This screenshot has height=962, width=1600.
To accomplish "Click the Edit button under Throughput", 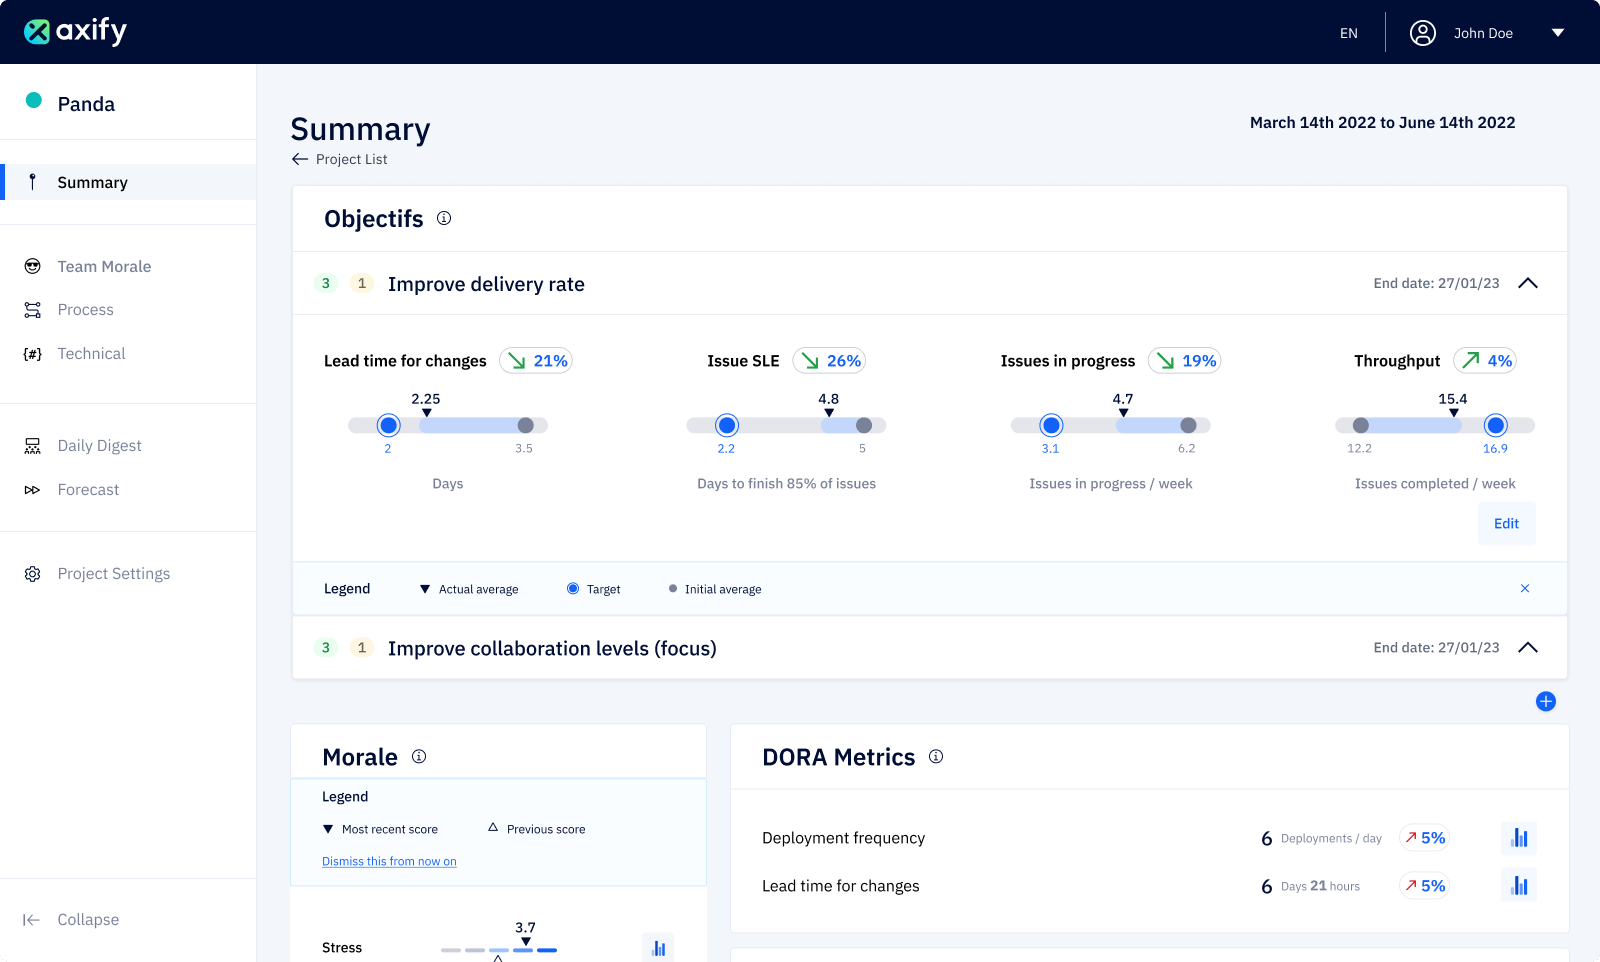I will (1506, 524).
